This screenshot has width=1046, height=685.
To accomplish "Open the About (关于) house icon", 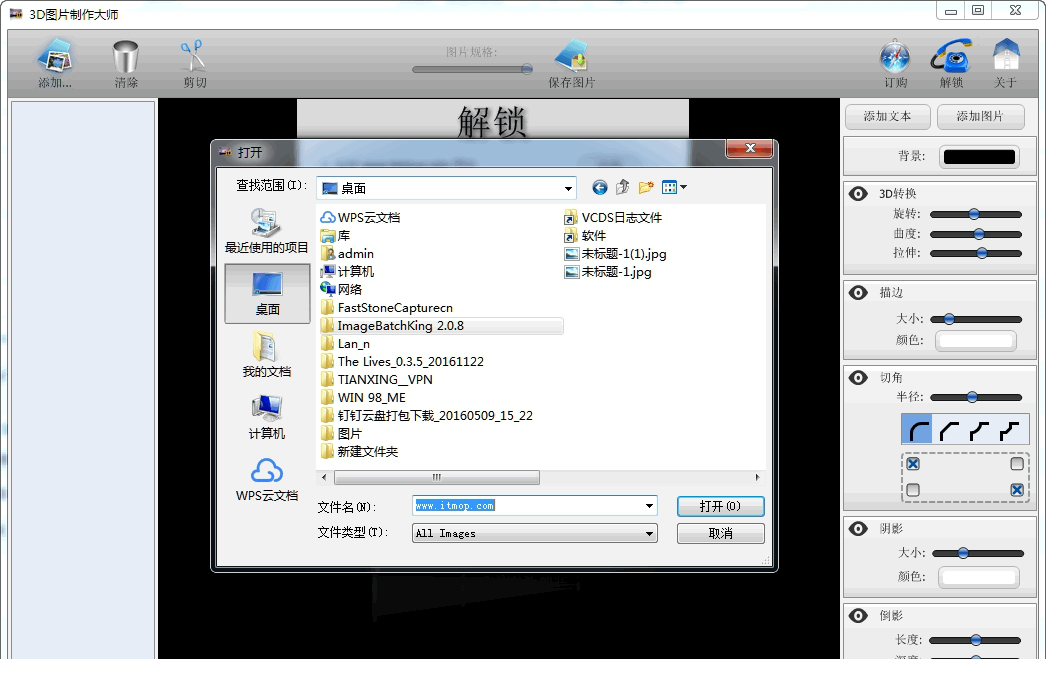I will point(1005,58).
